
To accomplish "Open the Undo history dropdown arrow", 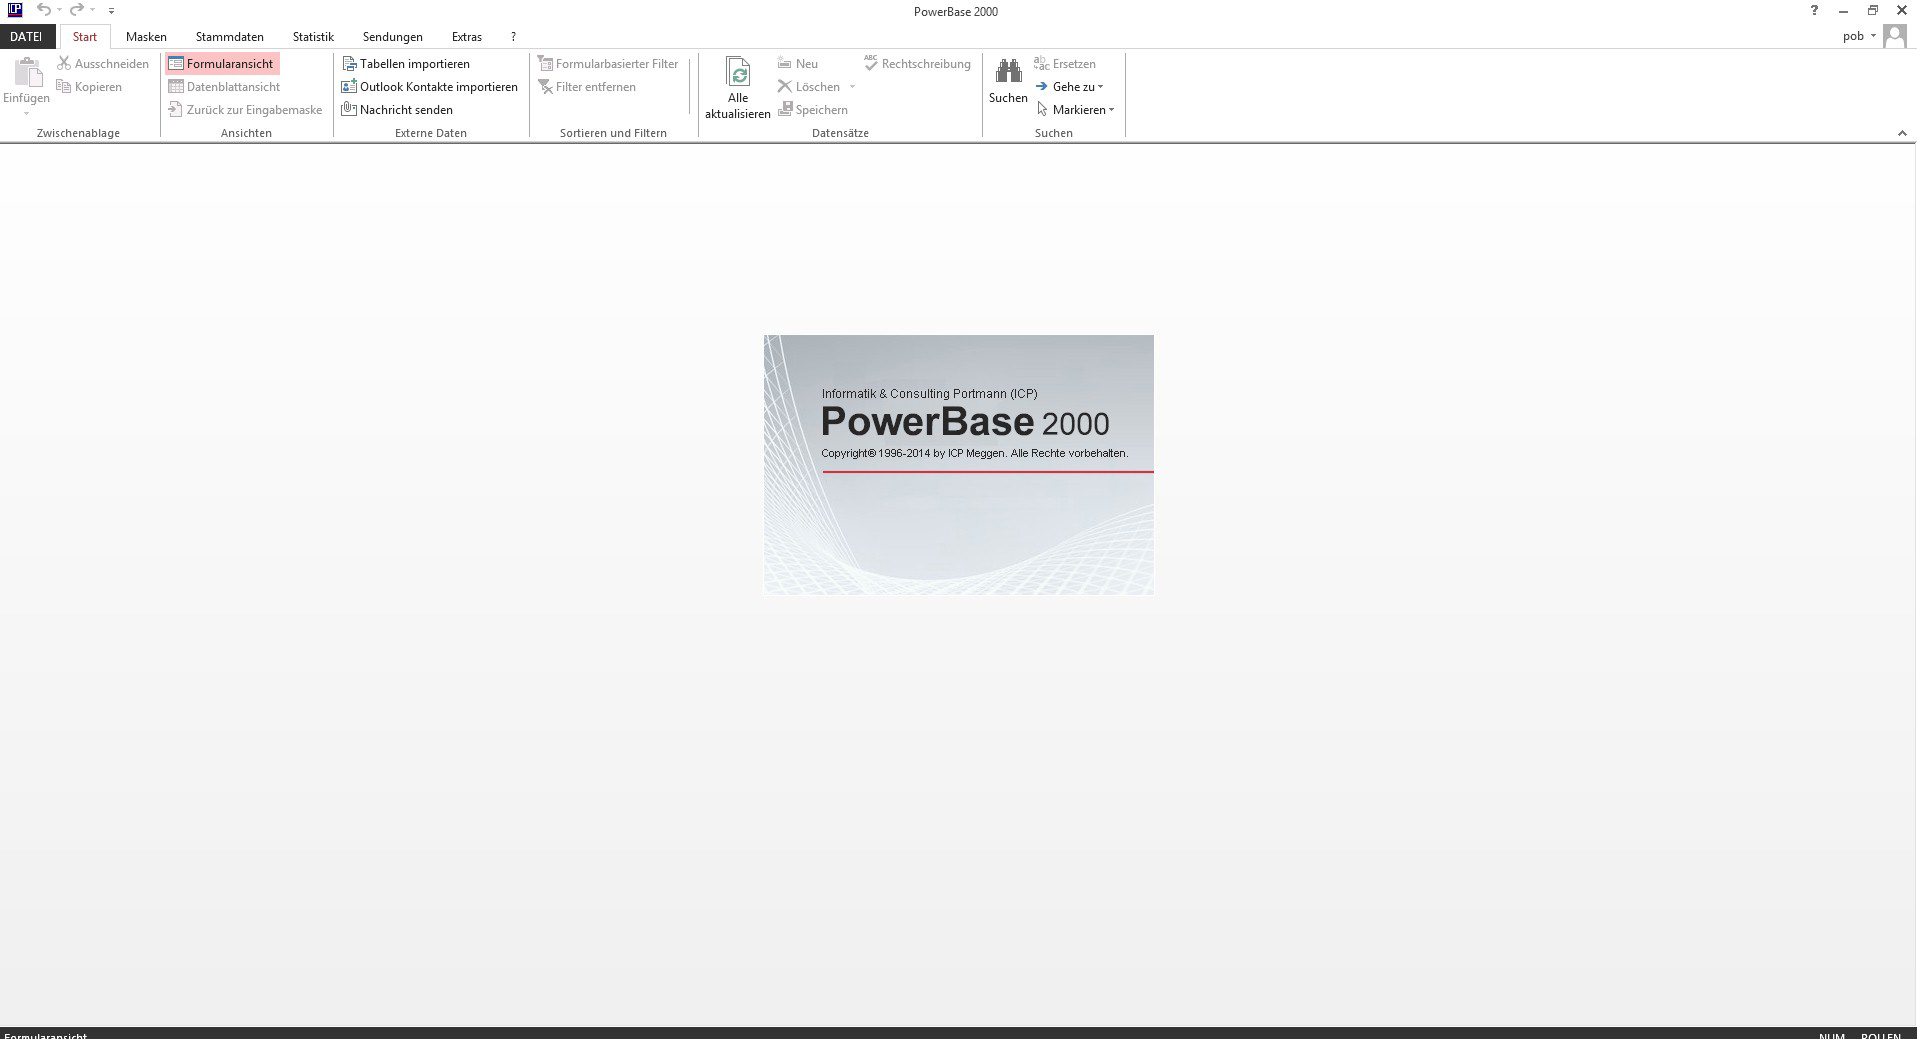I will (59, 11).
